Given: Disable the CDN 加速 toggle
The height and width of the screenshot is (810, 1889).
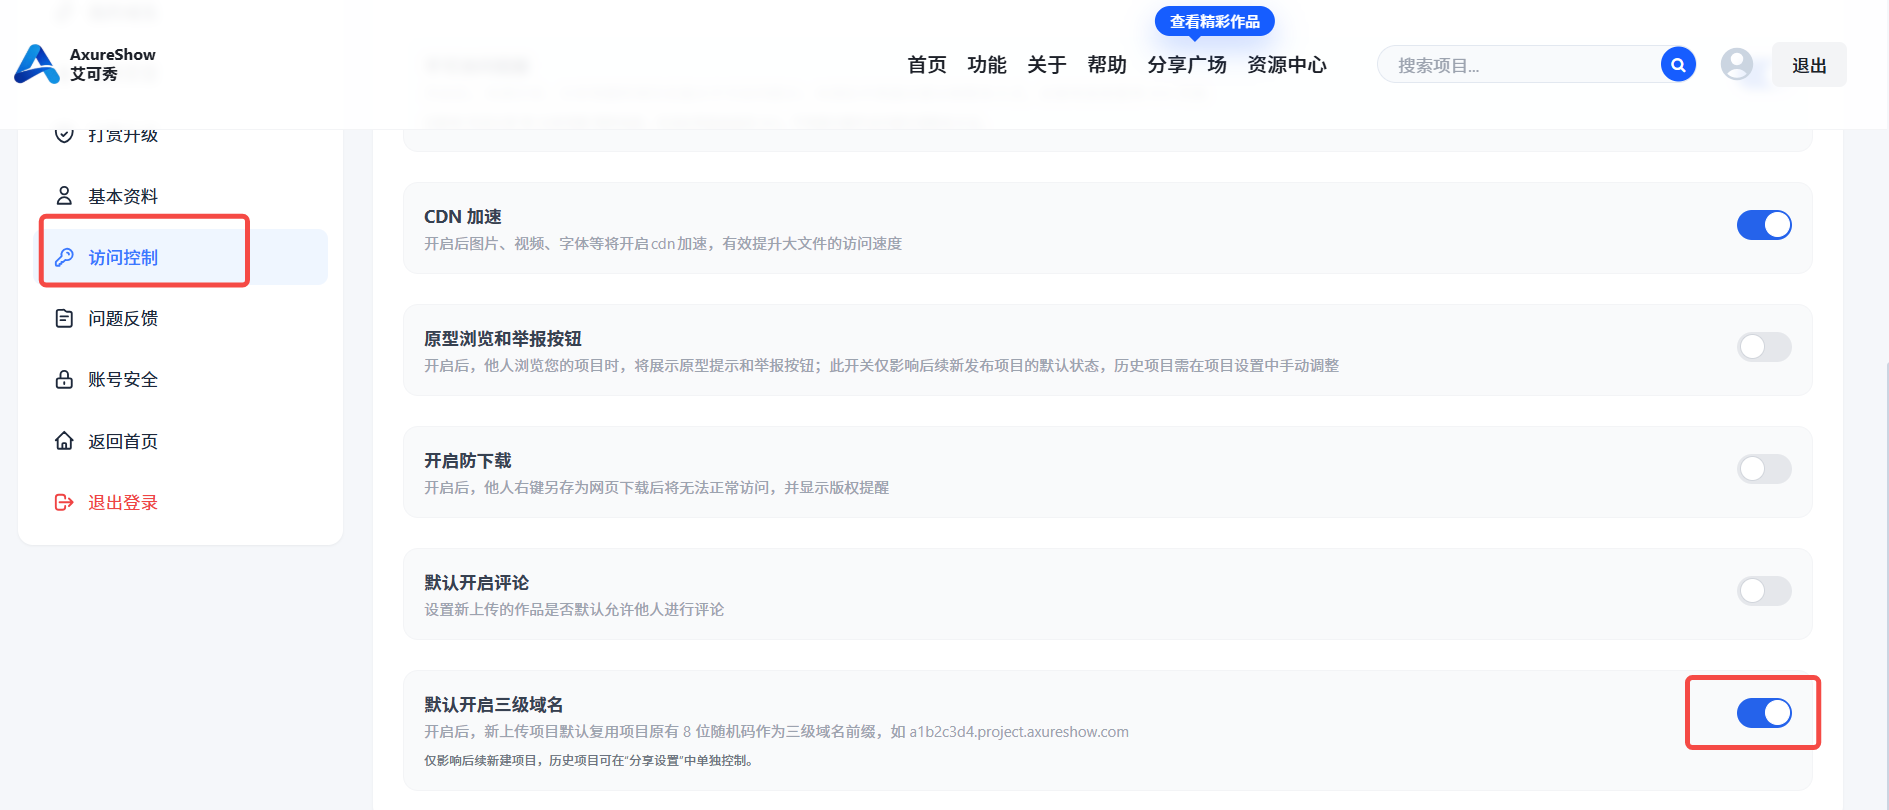Looking at the screenshot, I should tap(1764, 225).
